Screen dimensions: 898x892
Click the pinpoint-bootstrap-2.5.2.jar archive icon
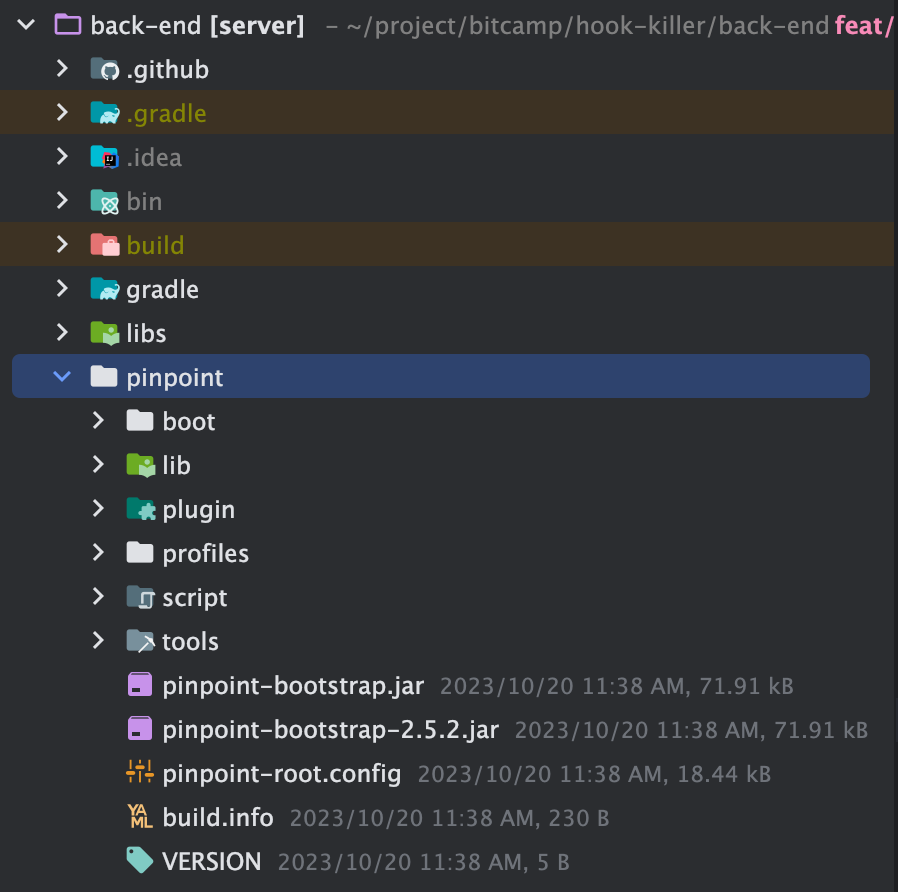[x=140, y=728]
